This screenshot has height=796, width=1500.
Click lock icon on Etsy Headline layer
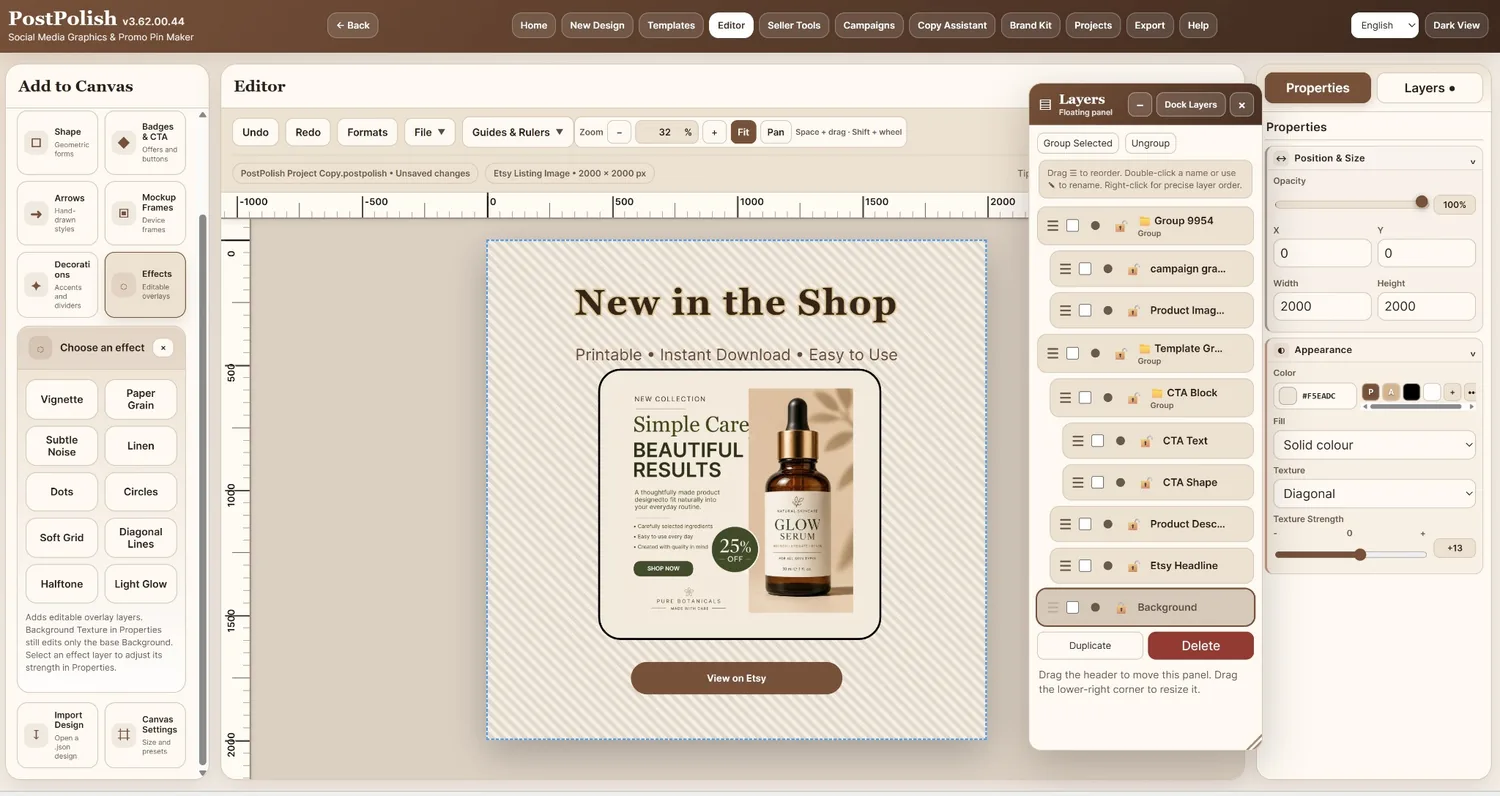(1134, 566)
